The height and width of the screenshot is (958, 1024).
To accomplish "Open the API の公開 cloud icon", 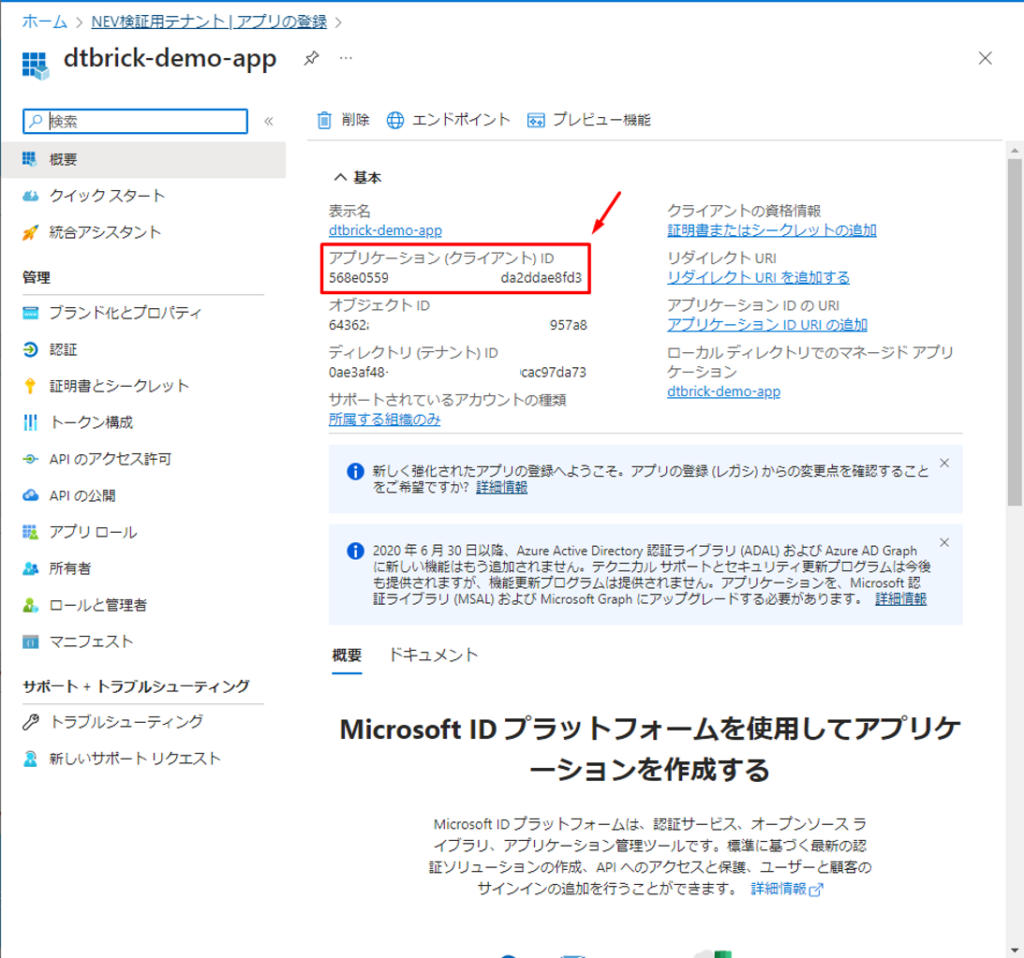I will coord(30,496).
